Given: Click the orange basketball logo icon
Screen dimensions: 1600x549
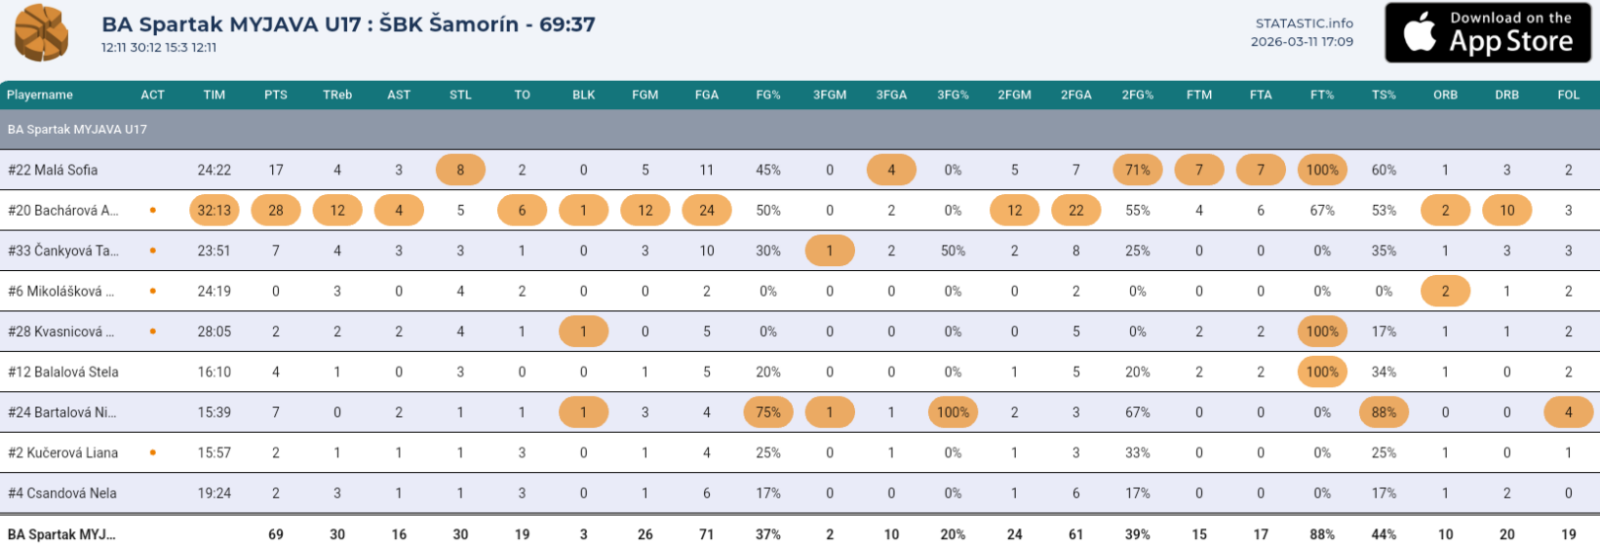Looking at the screenshot, I should [41, 33].
